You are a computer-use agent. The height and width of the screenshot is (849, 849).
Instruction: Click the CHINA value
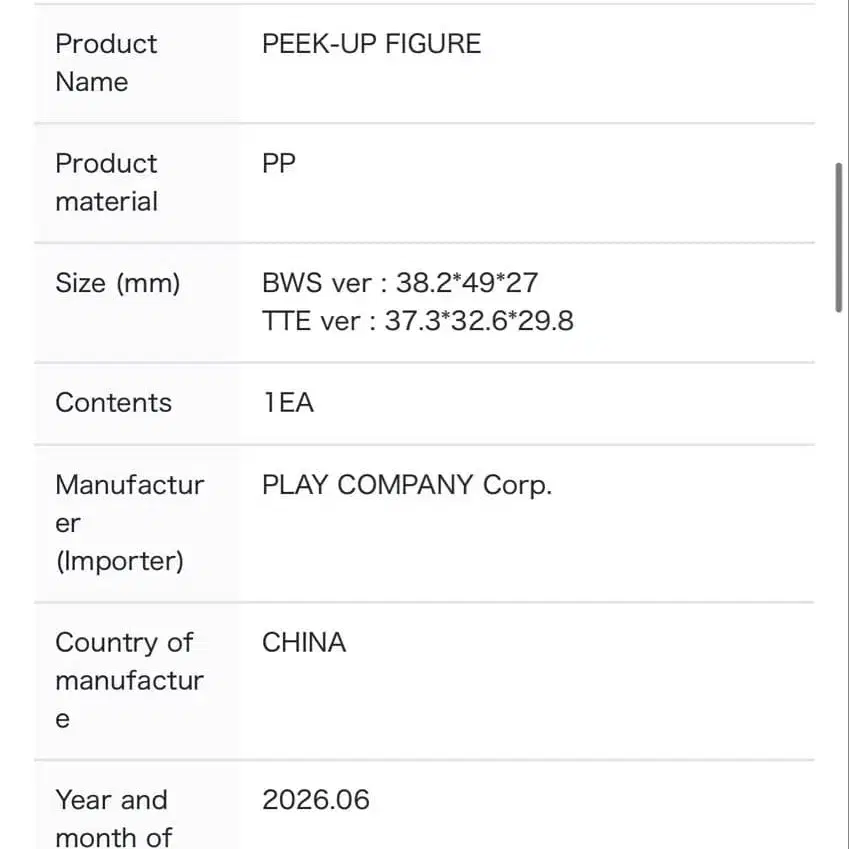(304, 643)
